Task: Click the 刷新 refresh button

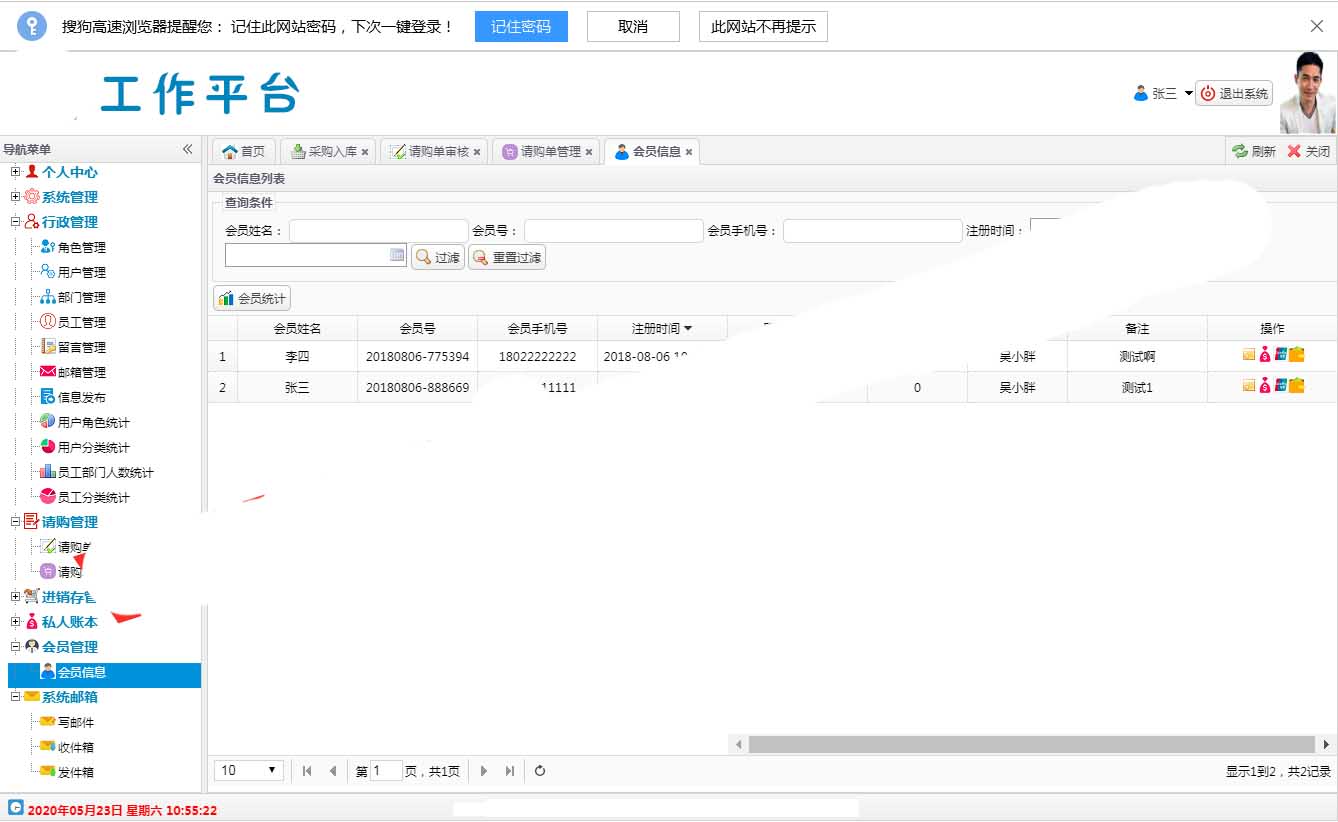Action: coord(1254,151)
